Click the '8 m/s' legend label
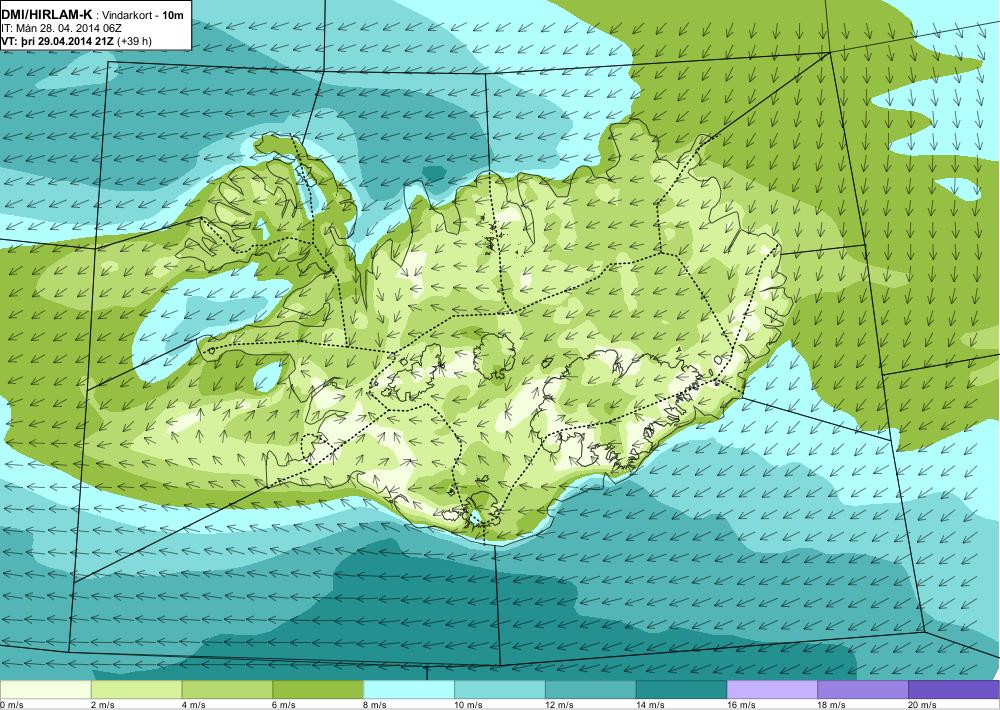This screenshot has height=710, width=1000. coord(375,705)
